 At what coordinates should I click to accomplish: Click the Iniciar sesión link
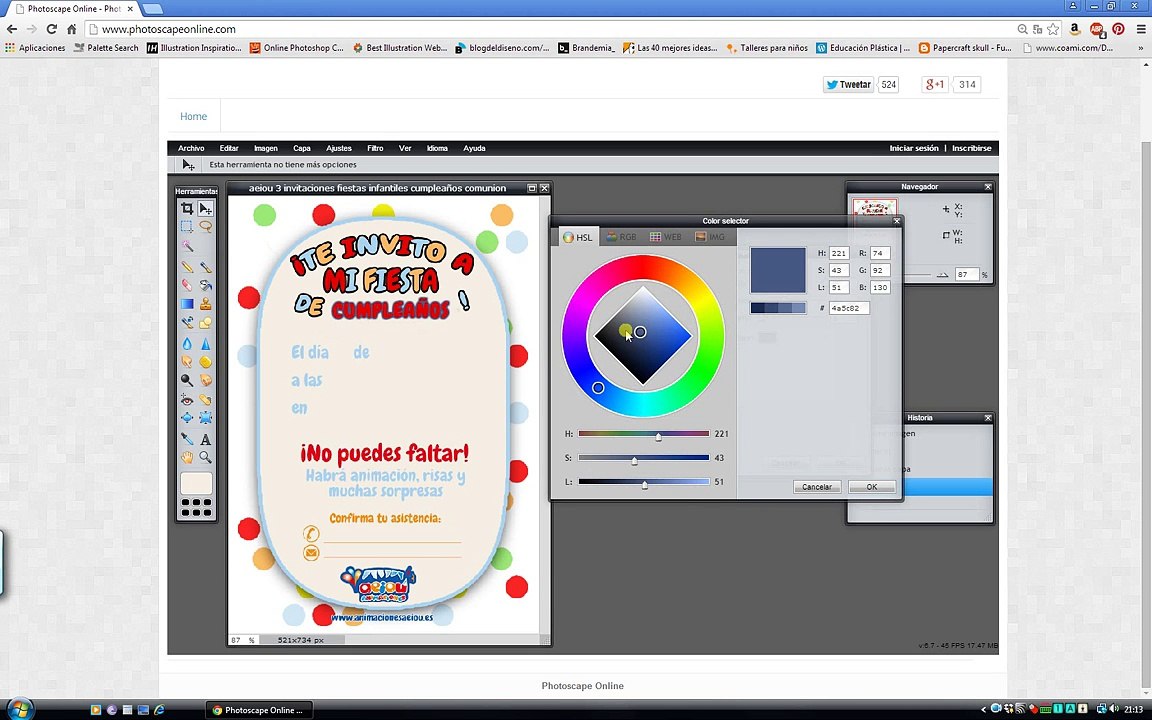click(914, 148)
